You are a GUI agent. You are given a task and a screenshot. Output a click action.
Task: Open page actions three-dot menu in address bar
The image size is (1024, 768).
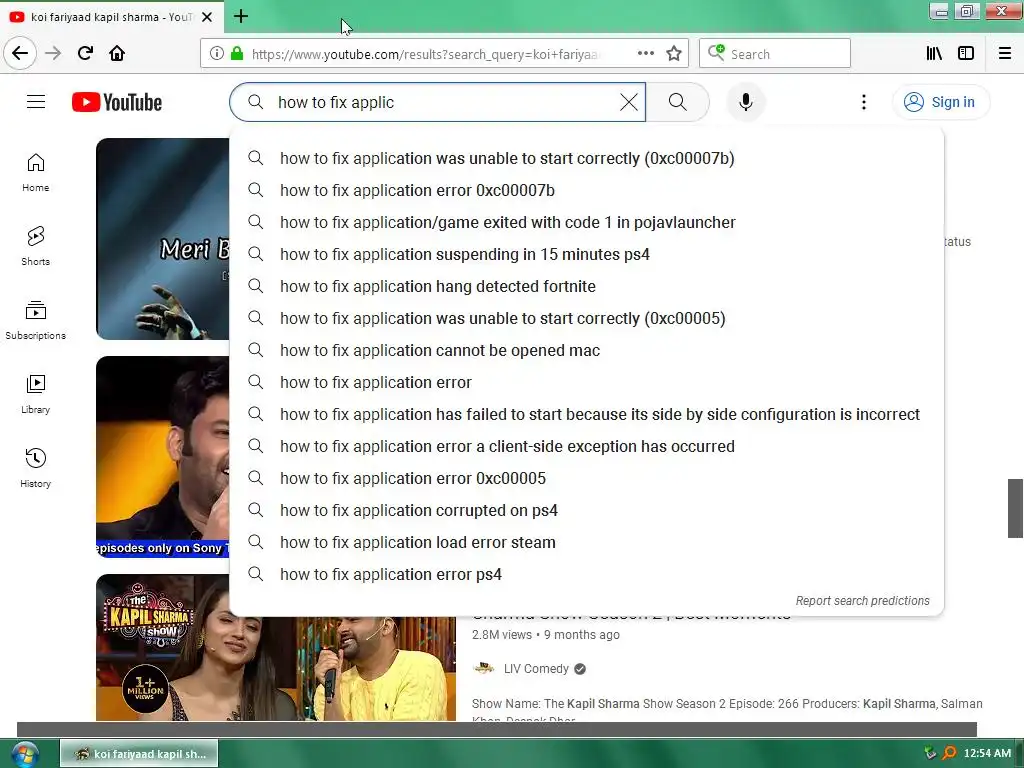pyautogui.click(x=645, y=54)
